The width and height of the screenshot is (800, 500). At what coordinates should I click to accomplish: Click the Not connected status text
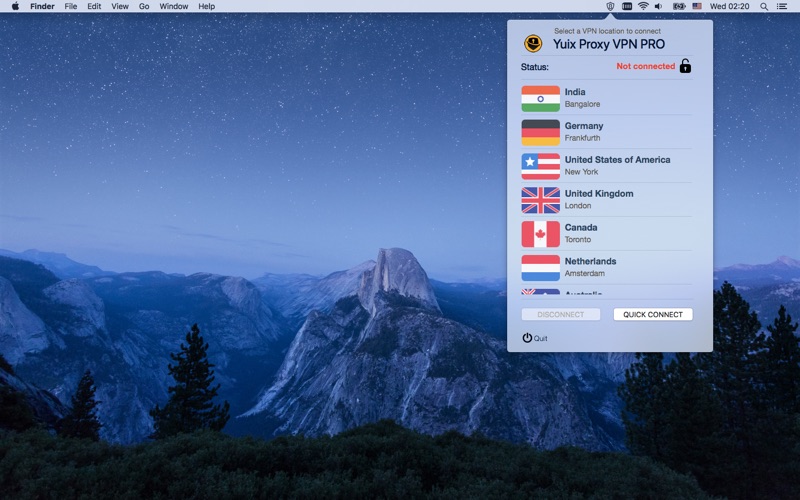[x=645, y=66]
